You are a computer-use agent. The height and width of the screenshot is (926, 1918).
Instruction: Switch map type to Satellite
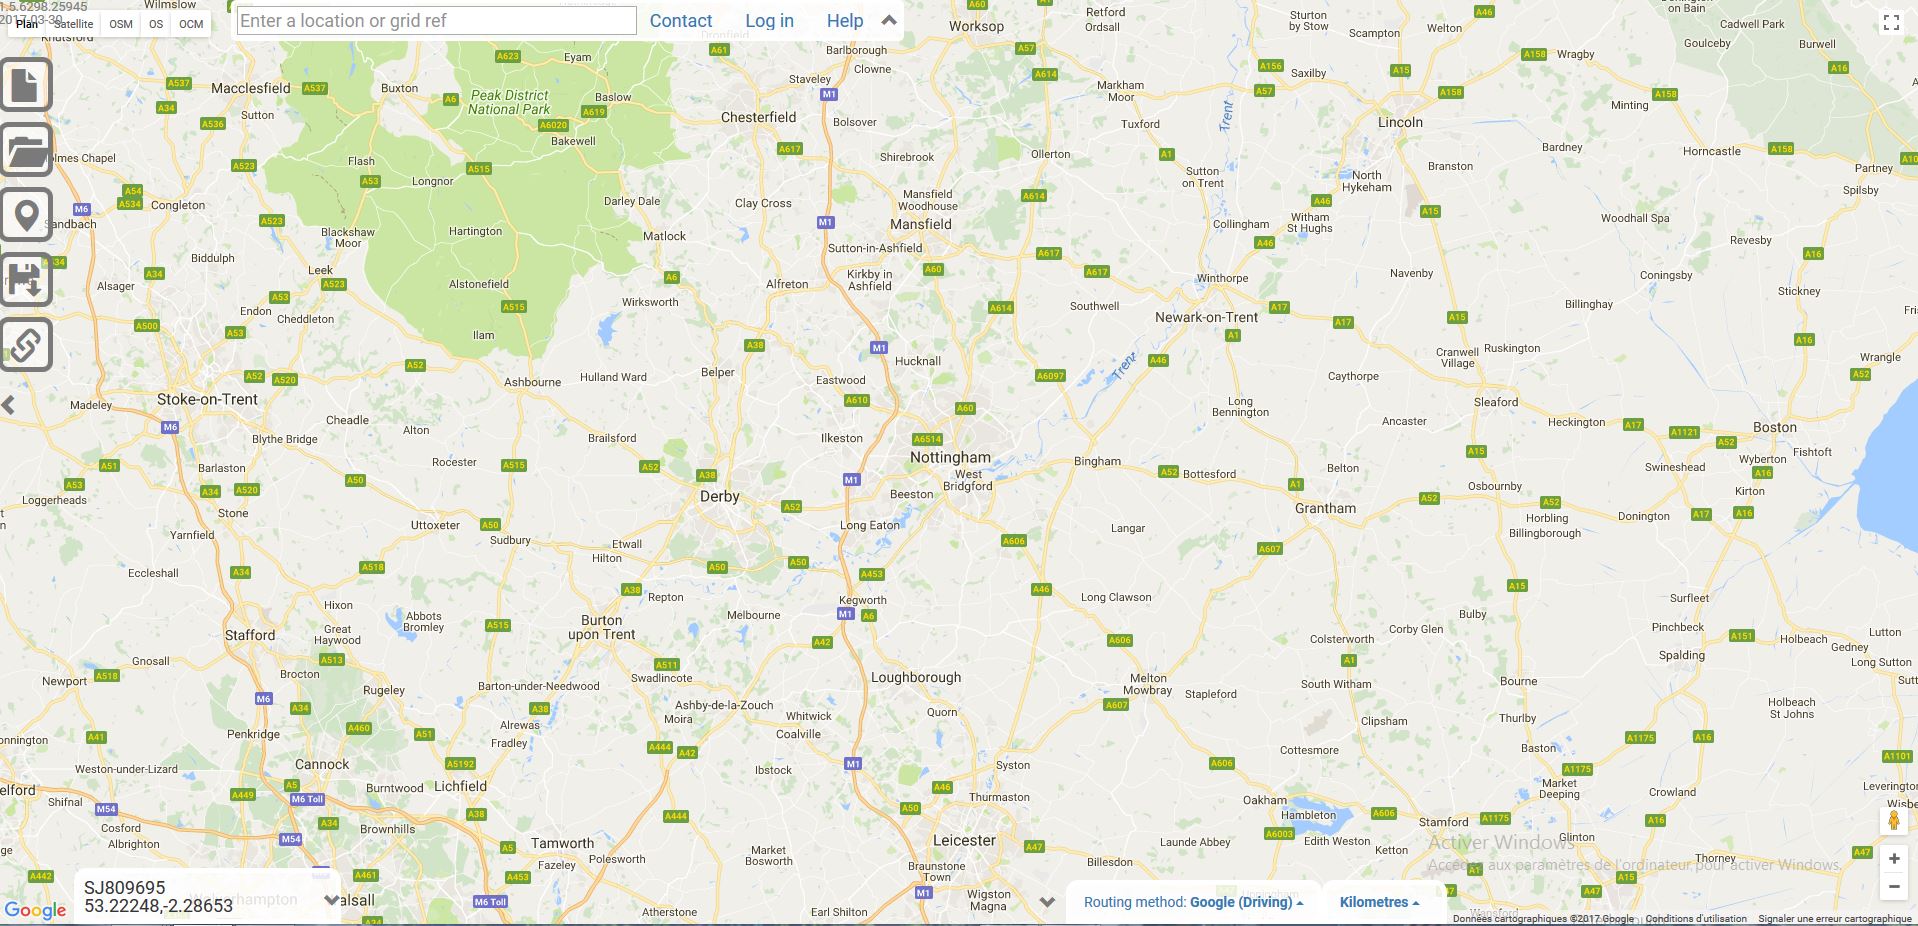[73, 24]
